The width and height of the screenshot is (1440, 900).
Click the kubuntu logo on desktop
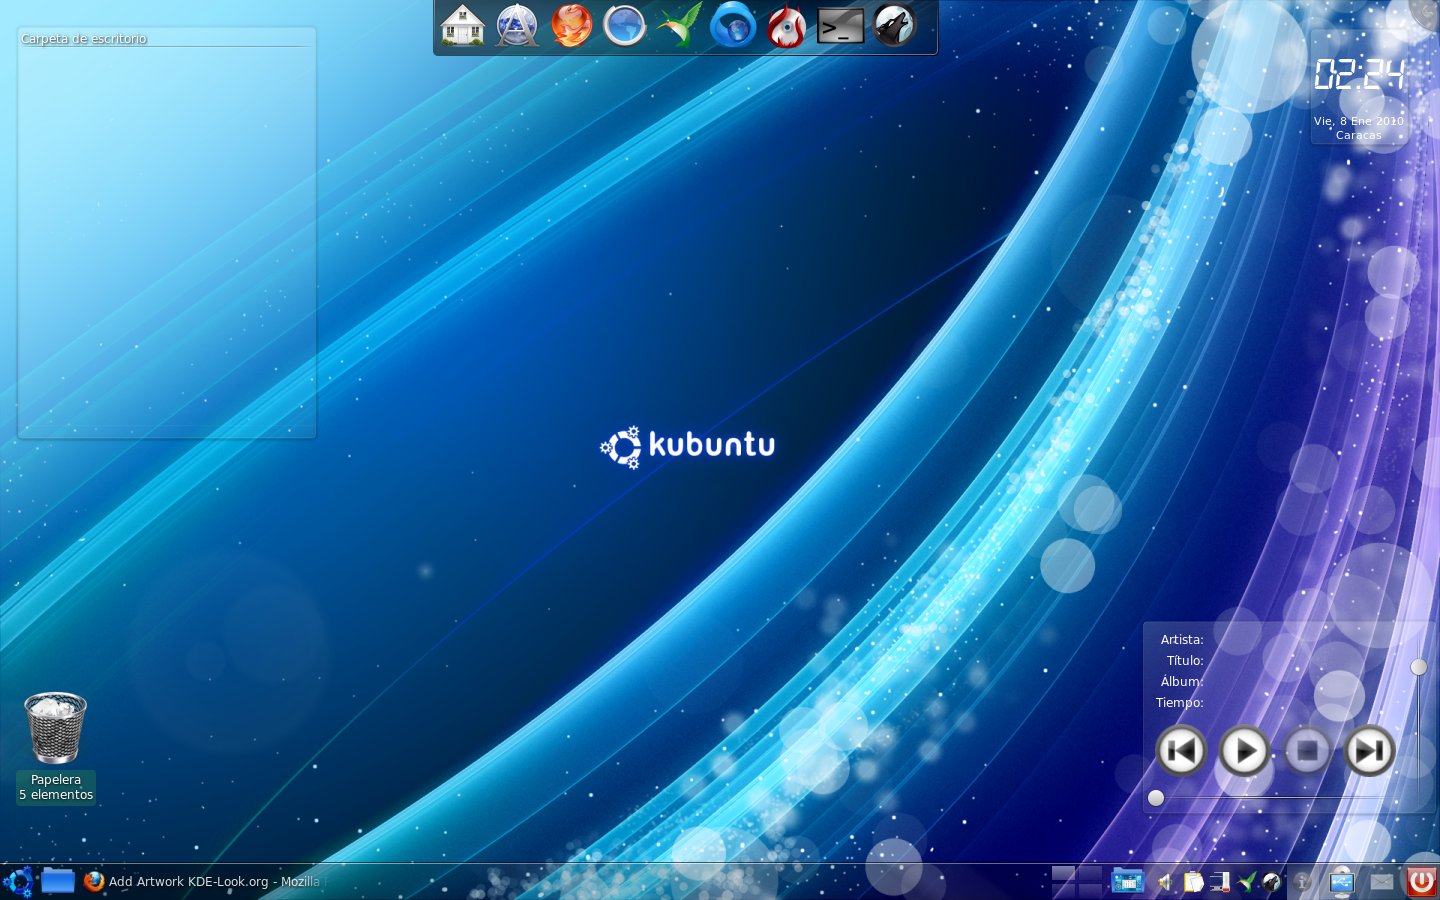687,447
